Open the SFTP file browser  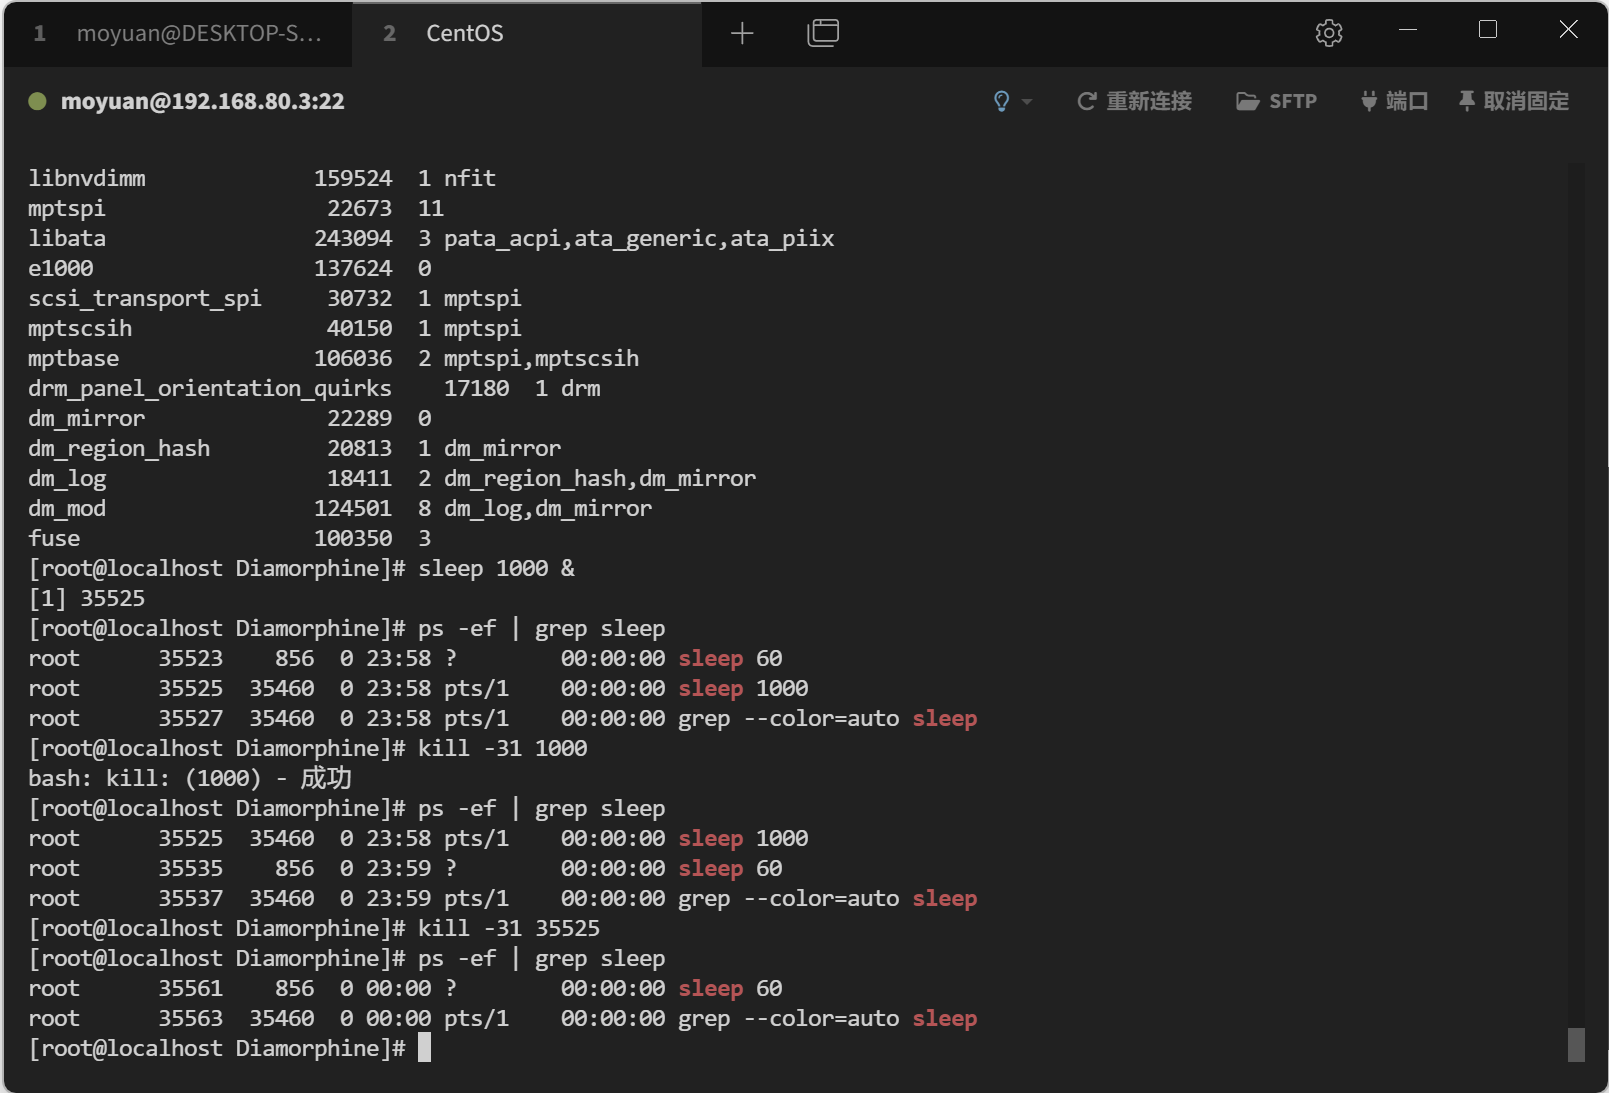pos(1276,101)
